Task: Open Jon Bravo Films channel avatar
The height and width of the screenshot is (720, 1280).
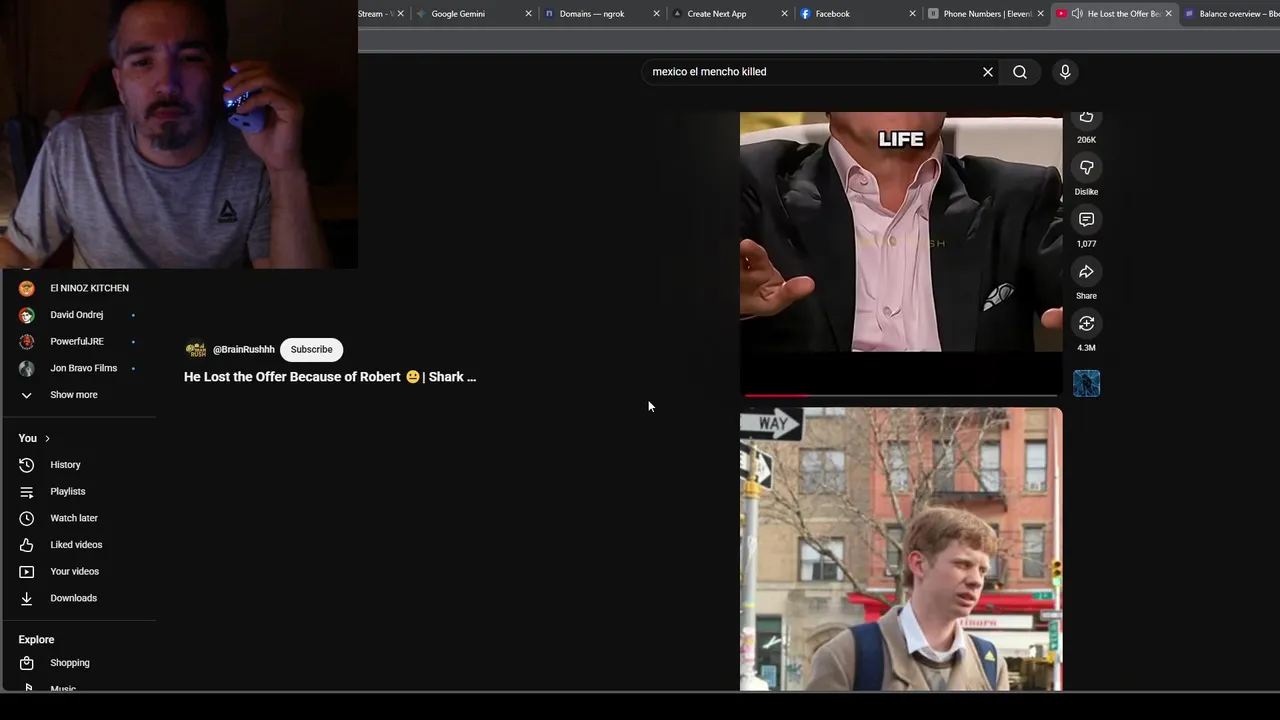Action: point(27,368)
